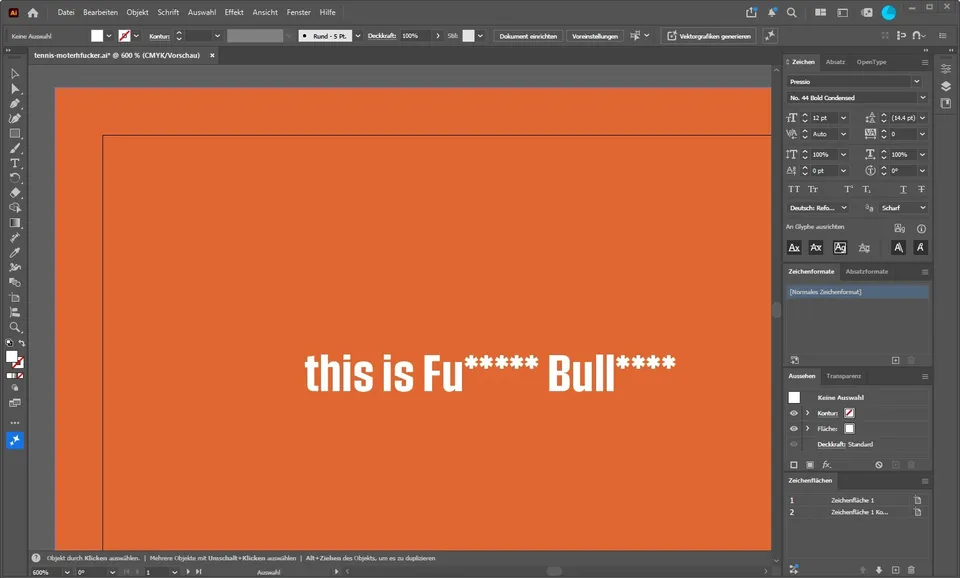Activate the Type tool
The width and height of the screenshot is (960, 578).
point(15,163)
